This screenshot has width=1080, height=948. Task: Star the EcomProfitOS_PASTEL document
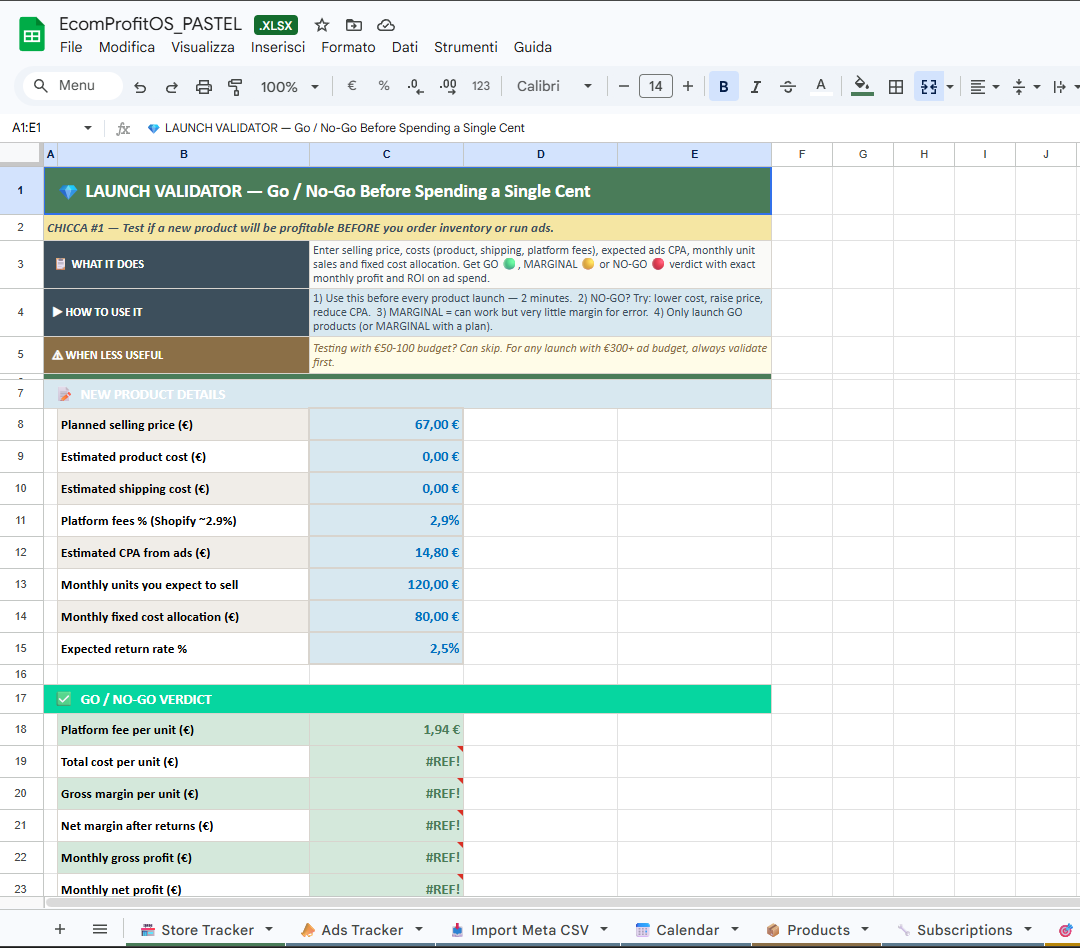pos(322,25)
